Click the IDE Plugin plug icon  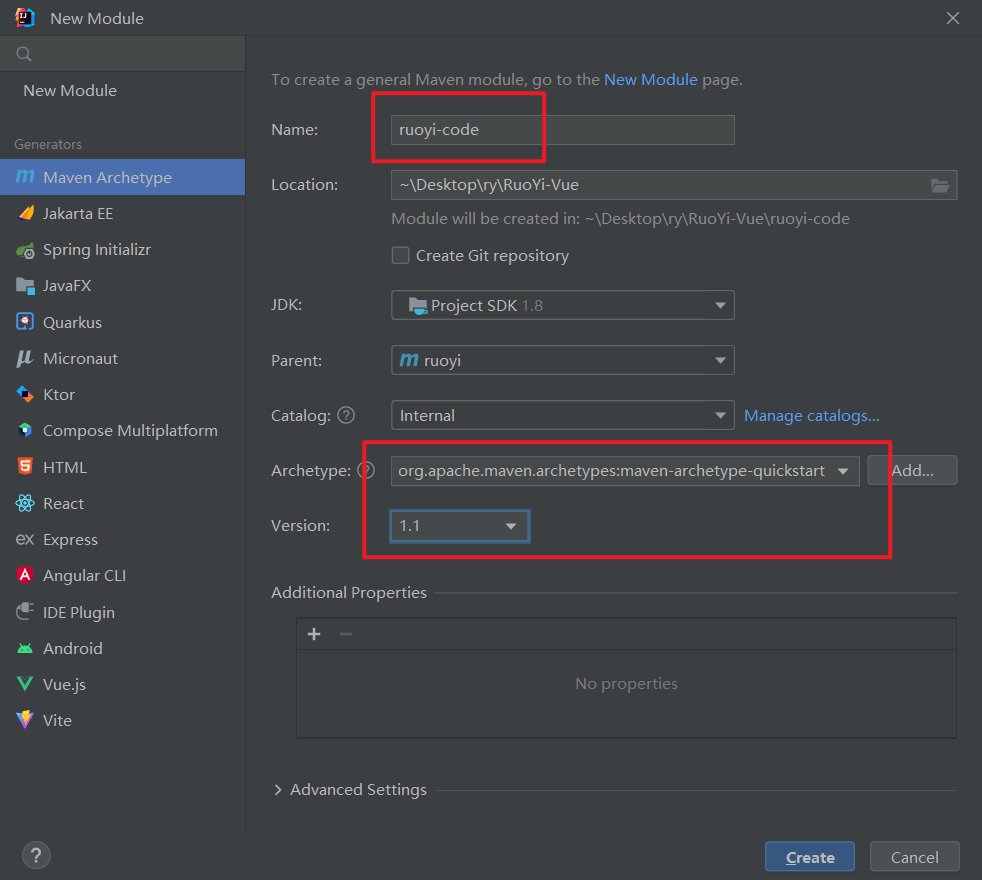25,611
